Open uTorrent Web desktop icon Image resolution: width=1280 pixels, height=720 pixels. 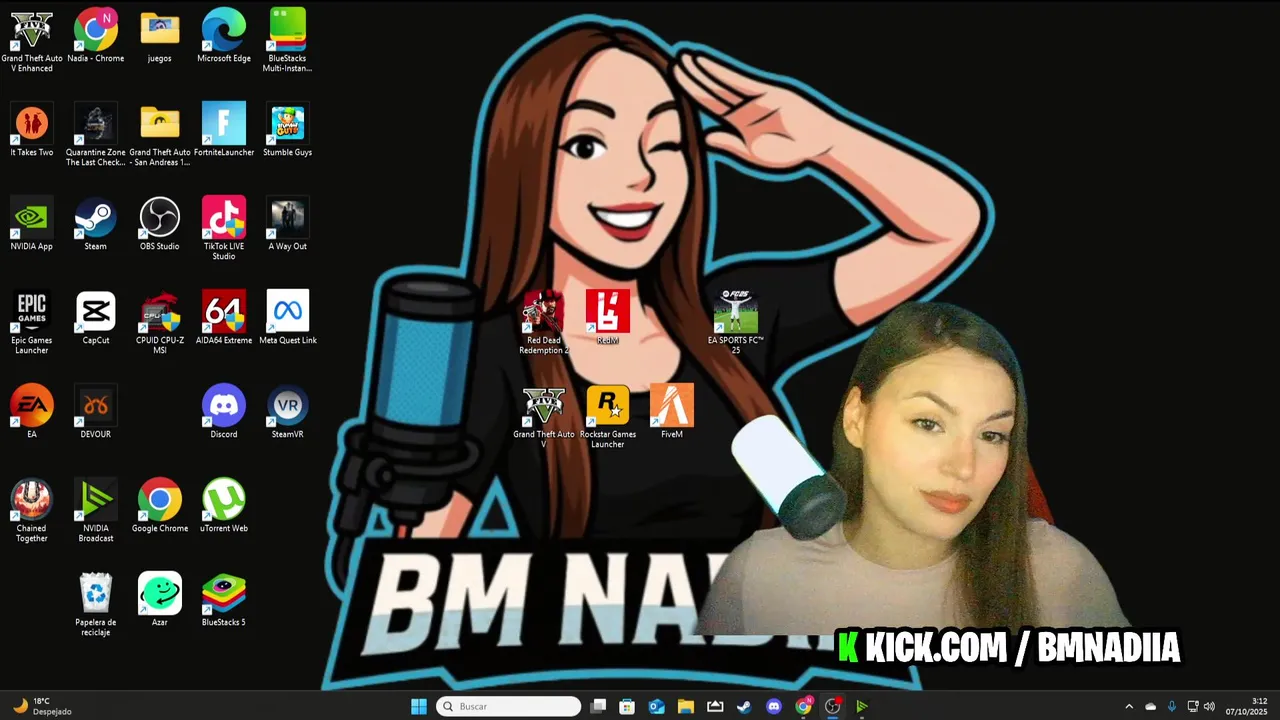point(224,506)
